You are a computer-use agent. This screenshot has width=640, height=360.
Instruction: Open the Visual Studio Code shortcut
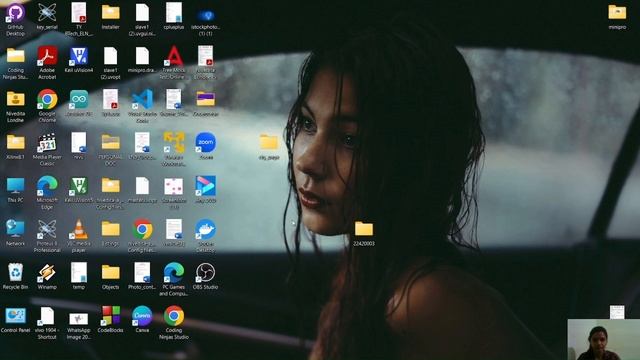point(142,99)
